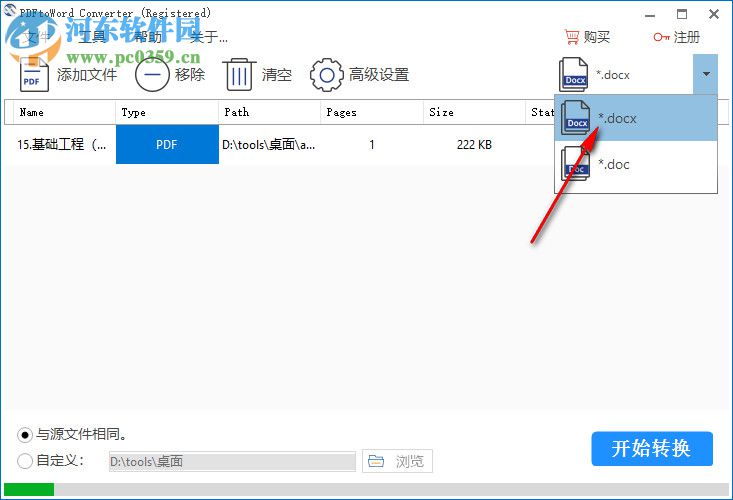Click the key Register icon

pyautogui.click(x=661, y=37)
